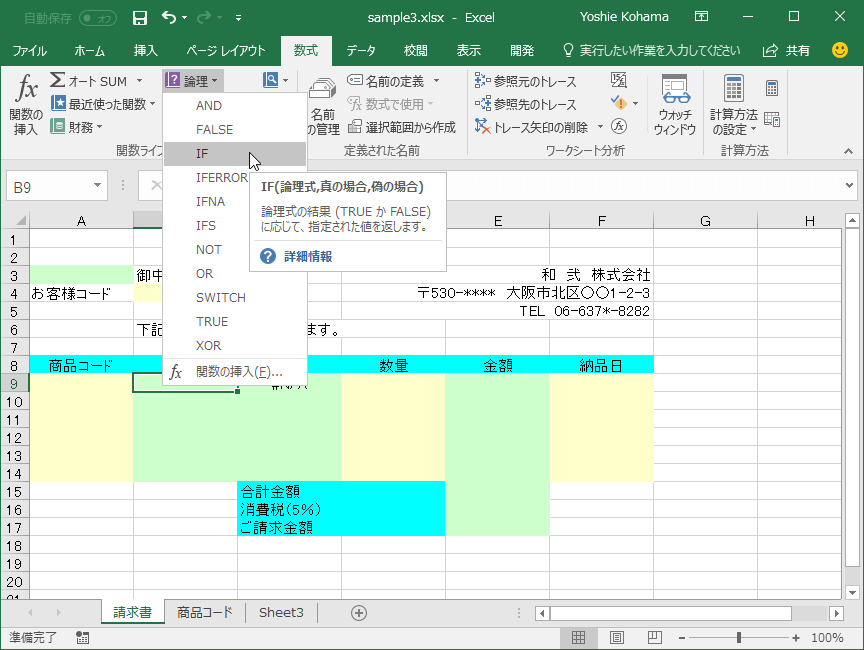Choose XOR in the function menu

click(235, 345)
